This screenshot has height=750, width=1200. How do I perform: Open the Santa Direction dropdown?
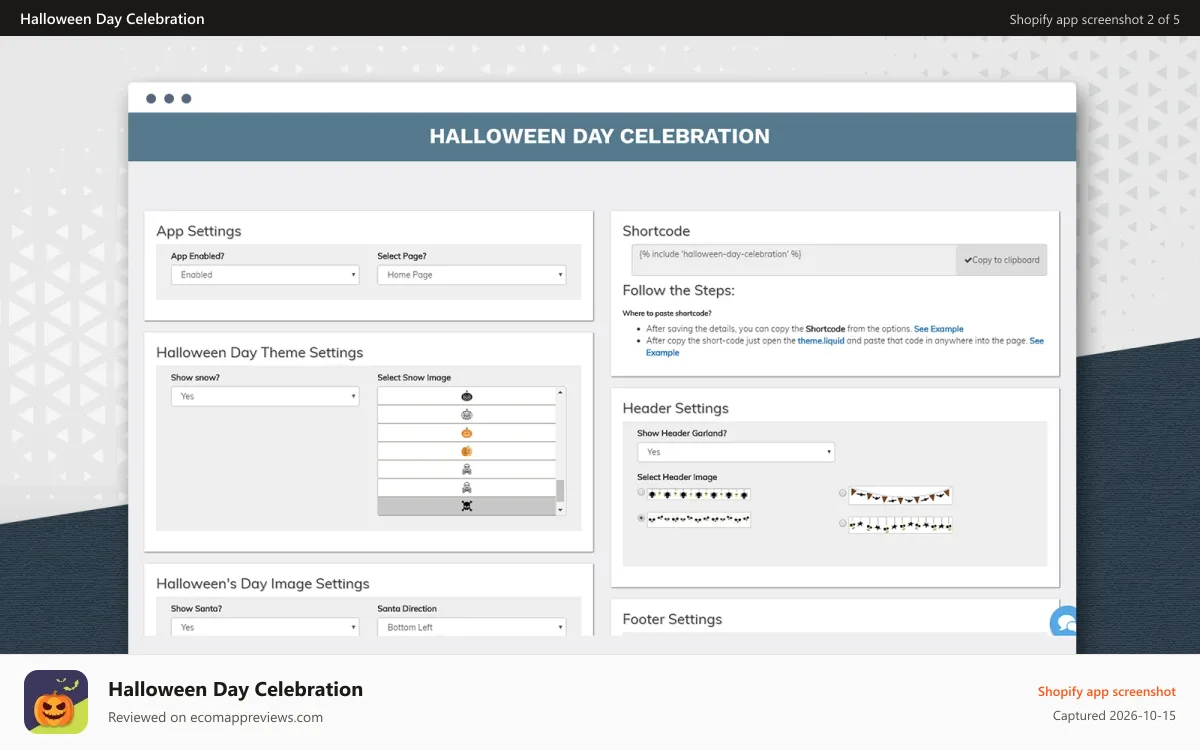point(471,627)
